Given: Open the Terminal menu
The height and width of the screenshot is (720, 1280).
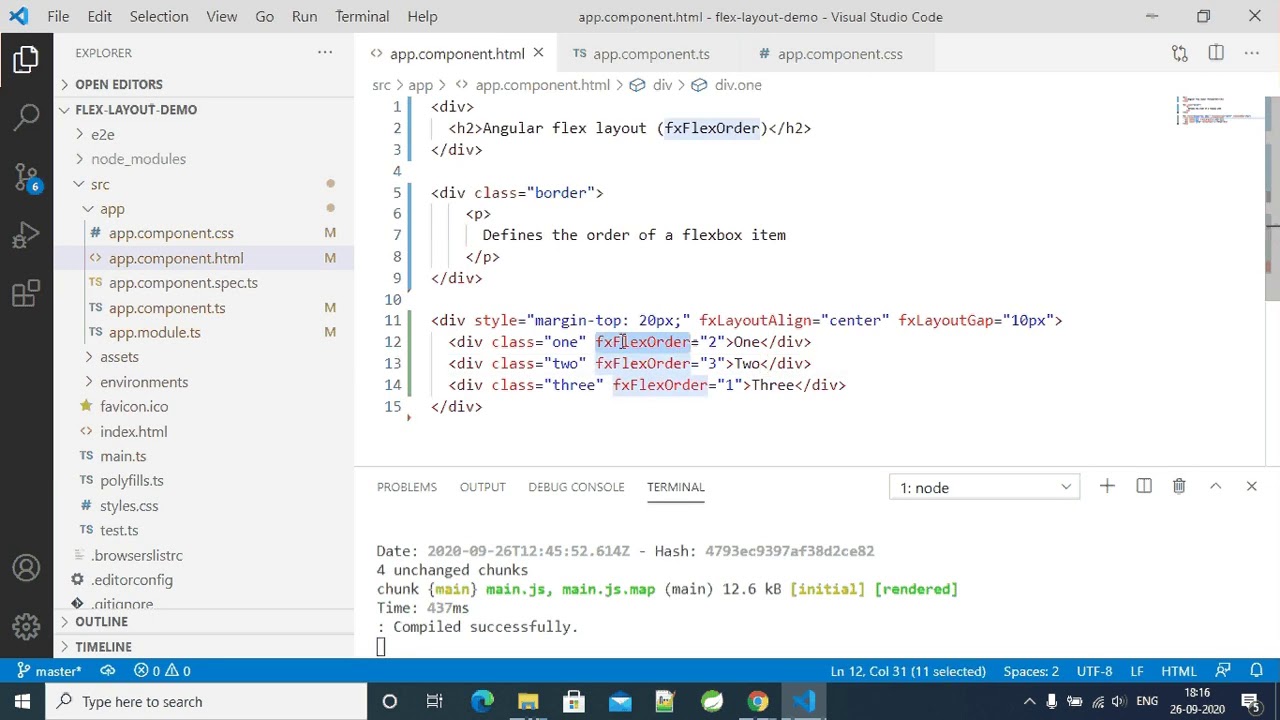Looking at the screenshot, I should click(x=362, y=16).
